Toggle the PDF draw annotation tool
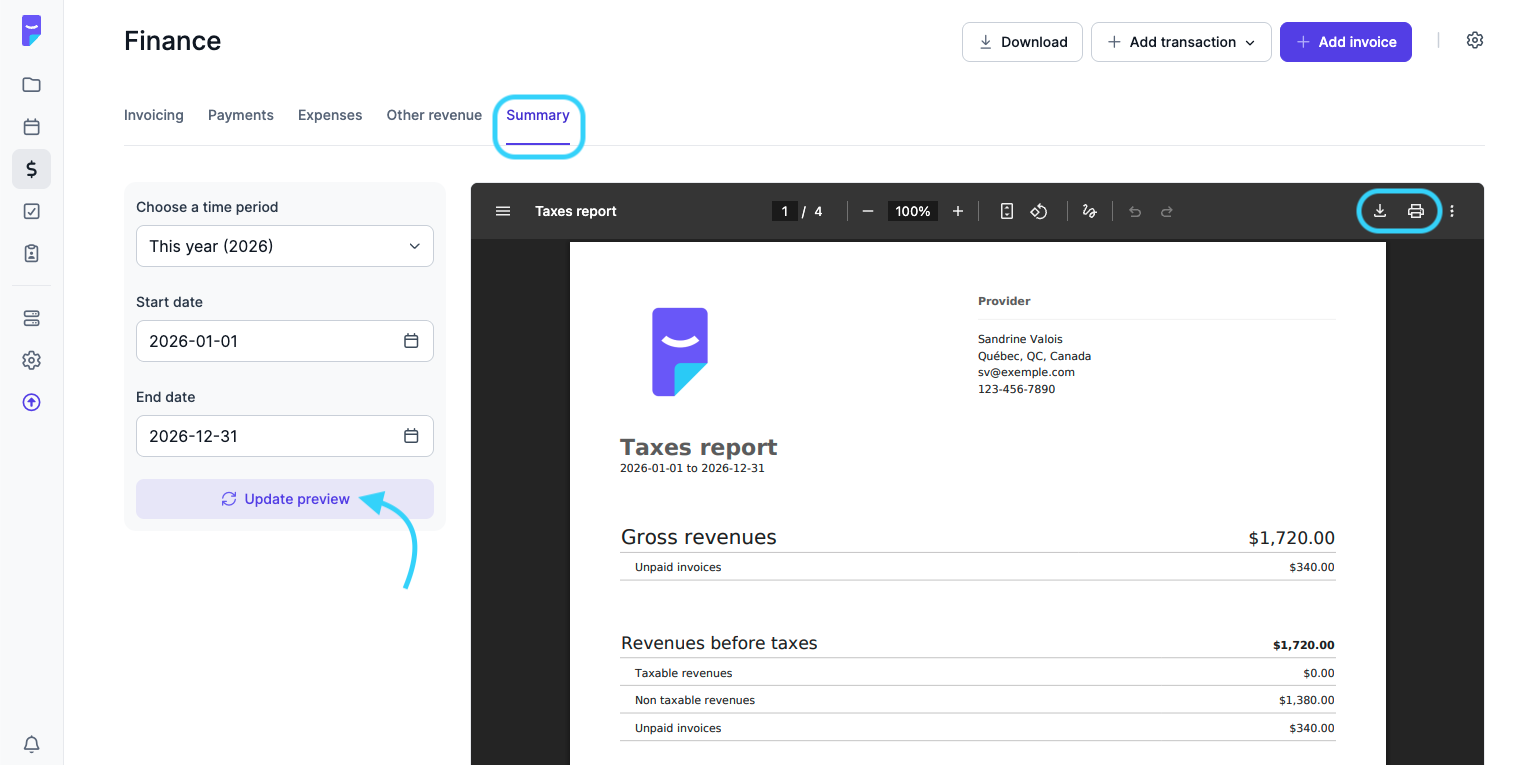1513x765 pixels. (1089, 211)
